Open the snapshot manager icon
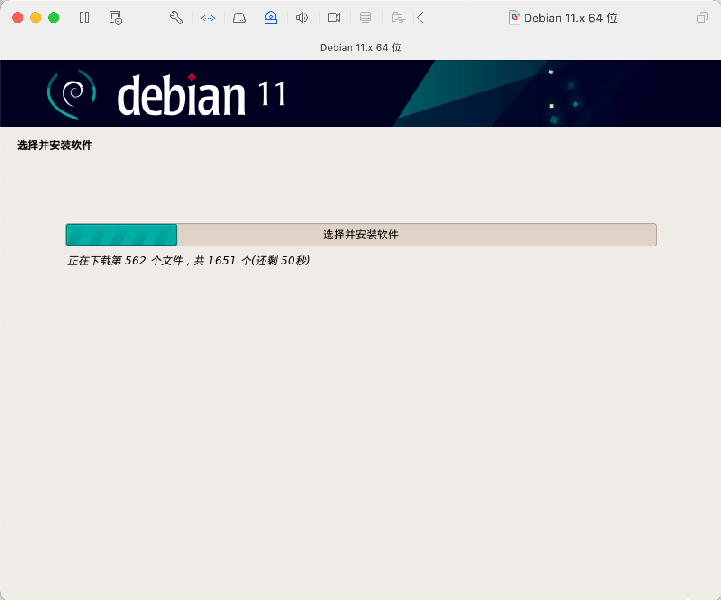721x600 pixels. click(x=115, y=18)
